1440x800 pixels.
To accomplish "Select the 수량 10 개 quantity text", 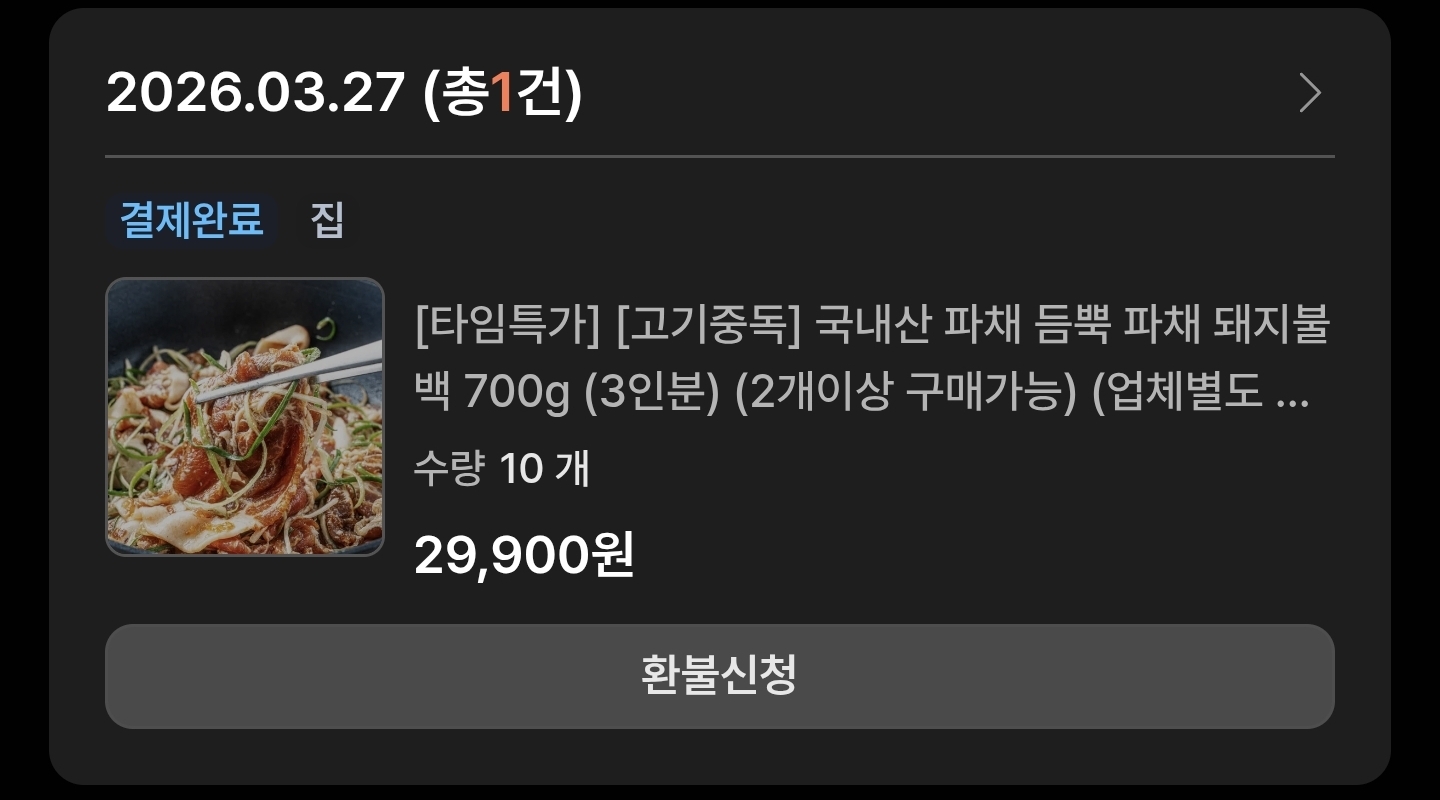I will pos(502,468).
